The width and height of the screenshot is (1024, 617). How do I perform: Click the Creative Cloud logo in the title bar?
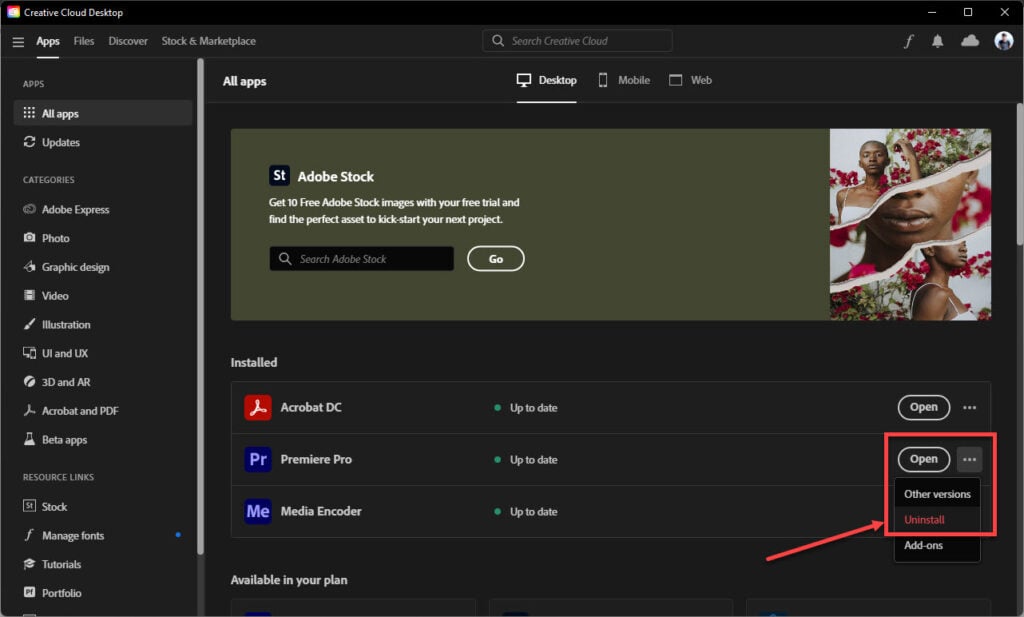pyautogui.click(x=13, y=12)
